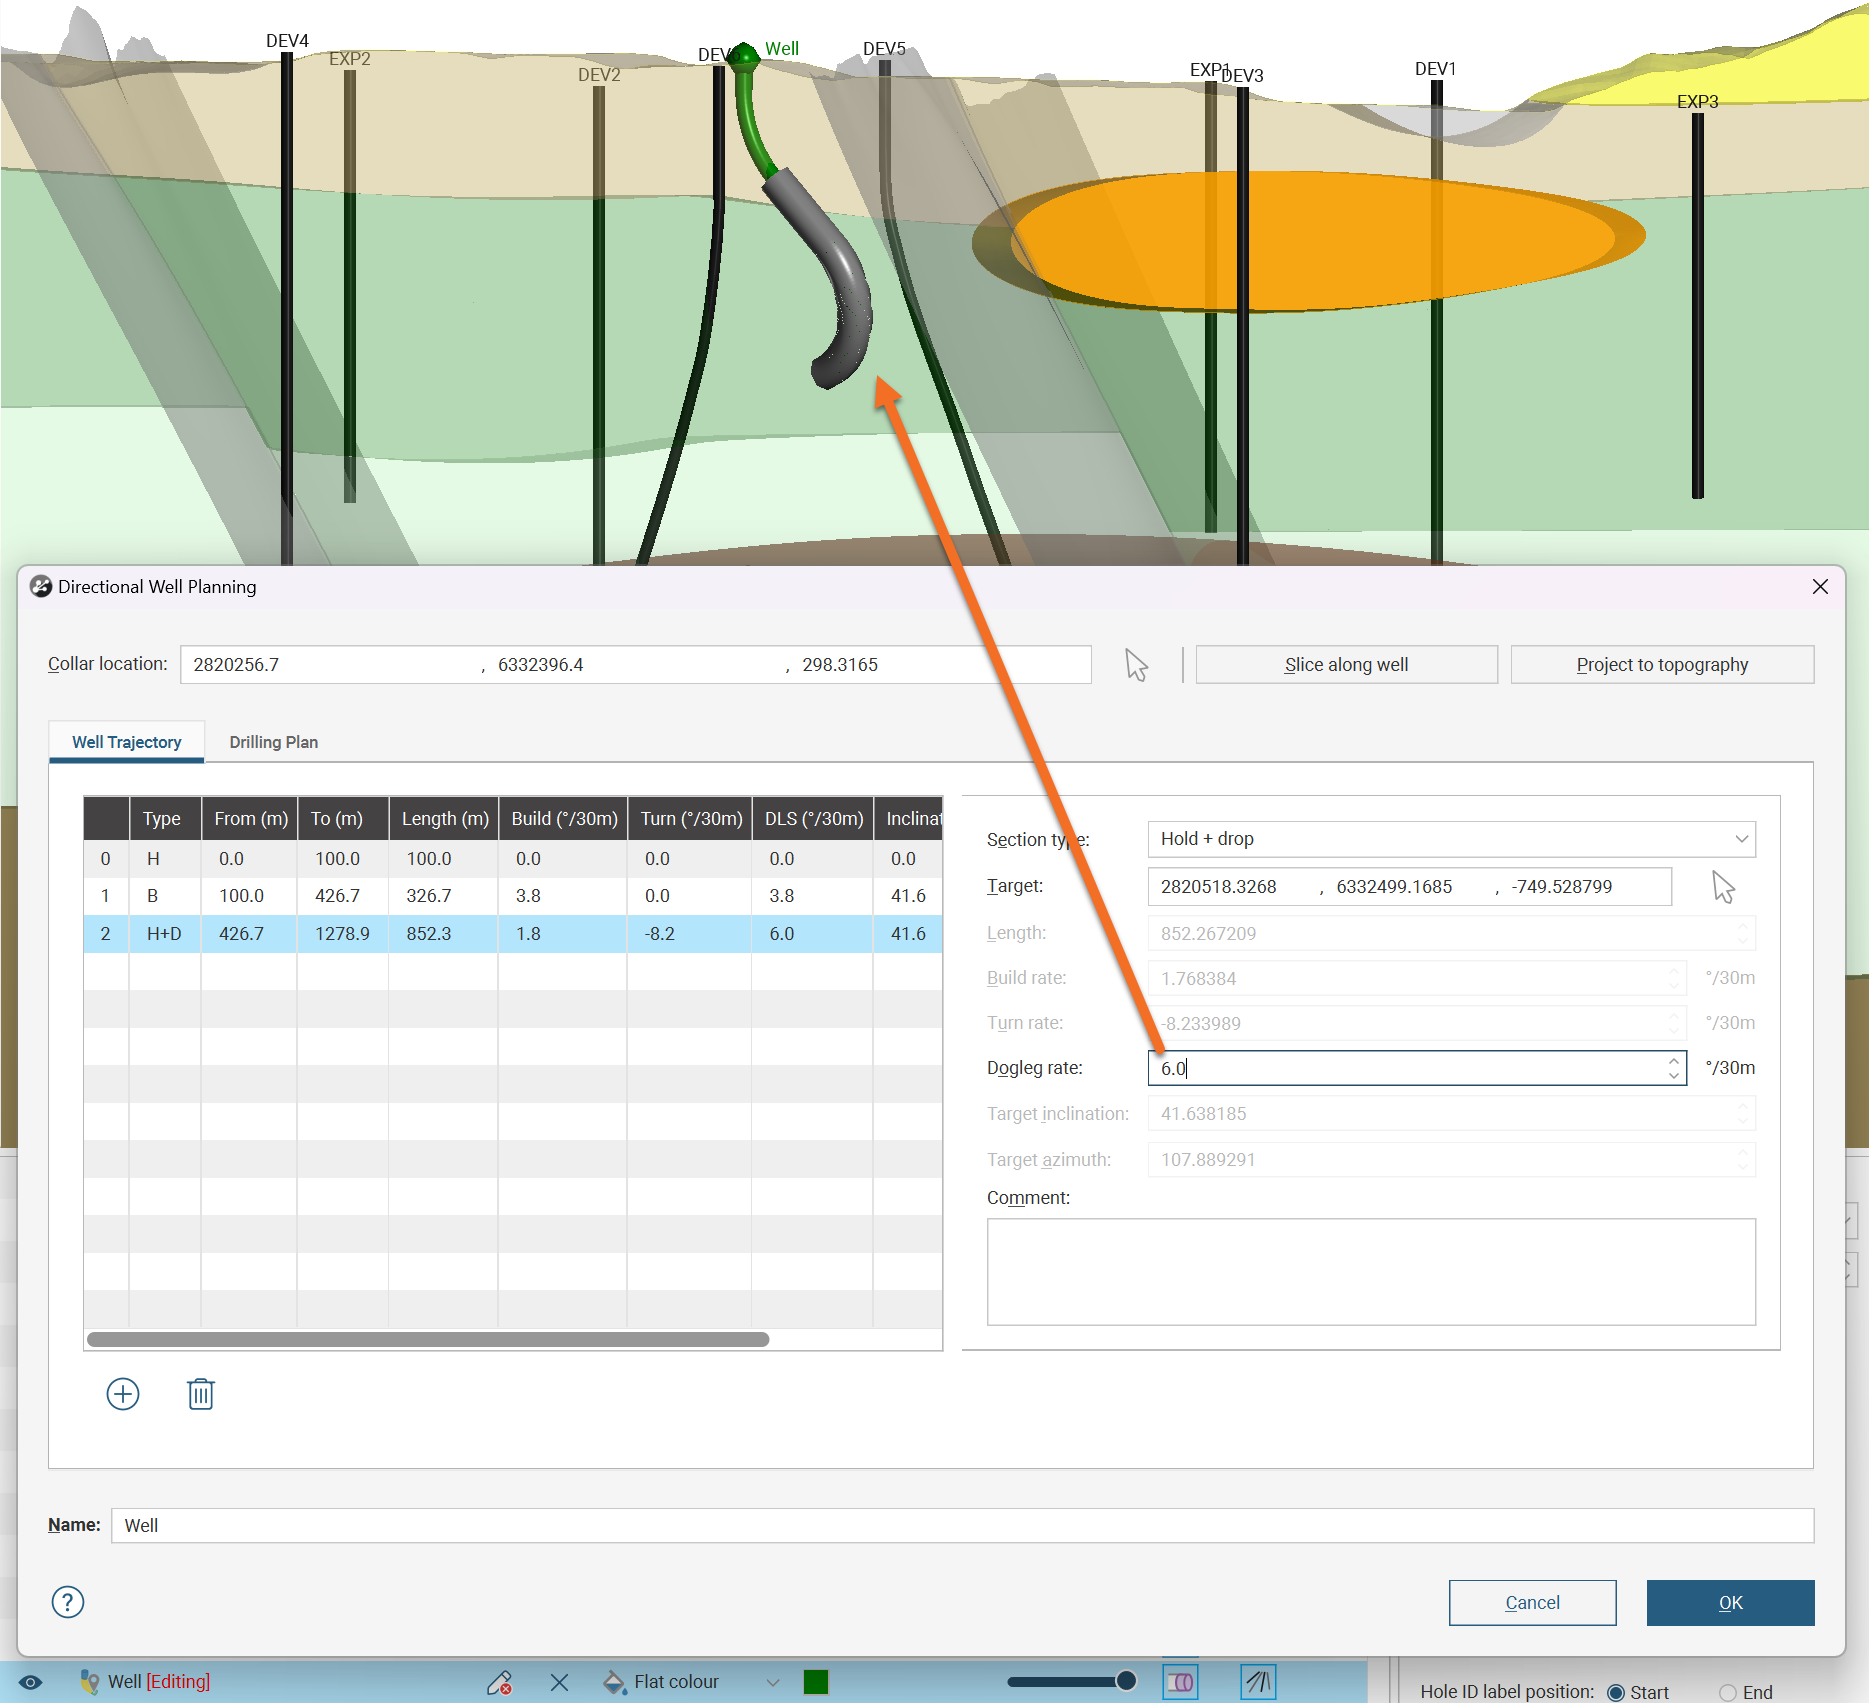Select Start hole ID label position
This screenshot has width=1869, height=1703.
coord(1616,1692)
